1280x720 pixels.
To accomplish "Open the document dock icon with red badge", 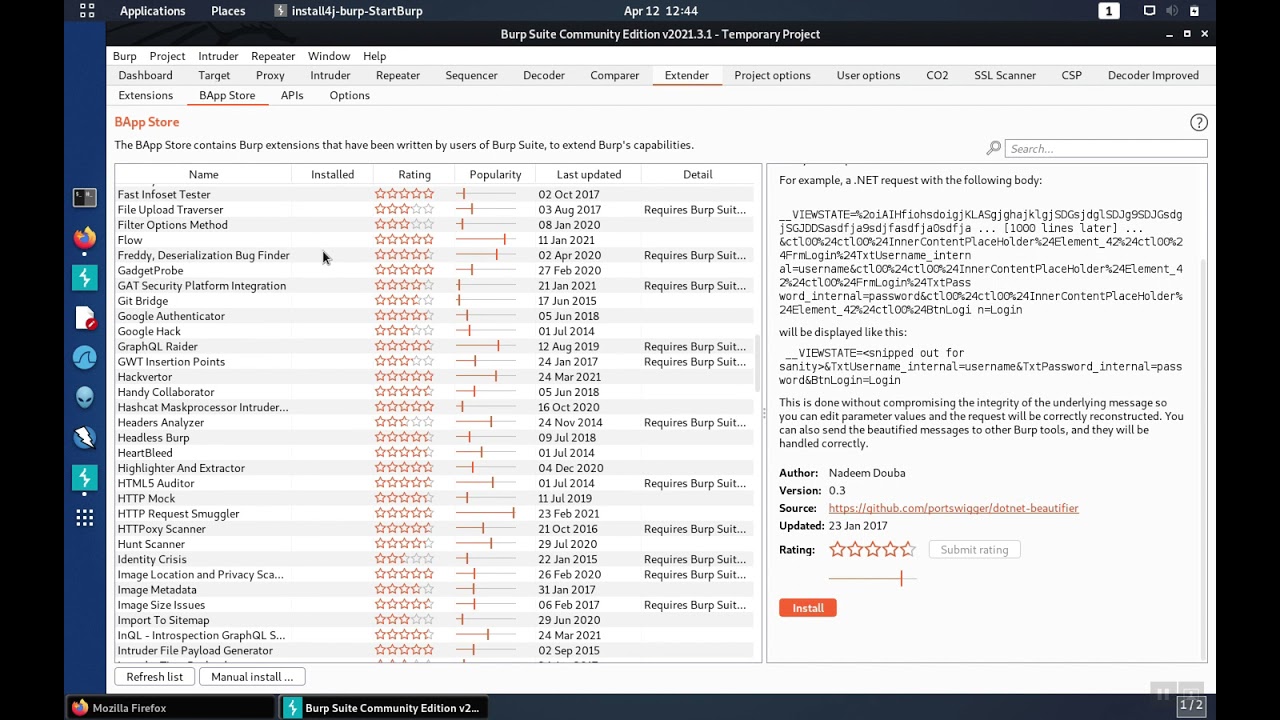I will 85,317.
